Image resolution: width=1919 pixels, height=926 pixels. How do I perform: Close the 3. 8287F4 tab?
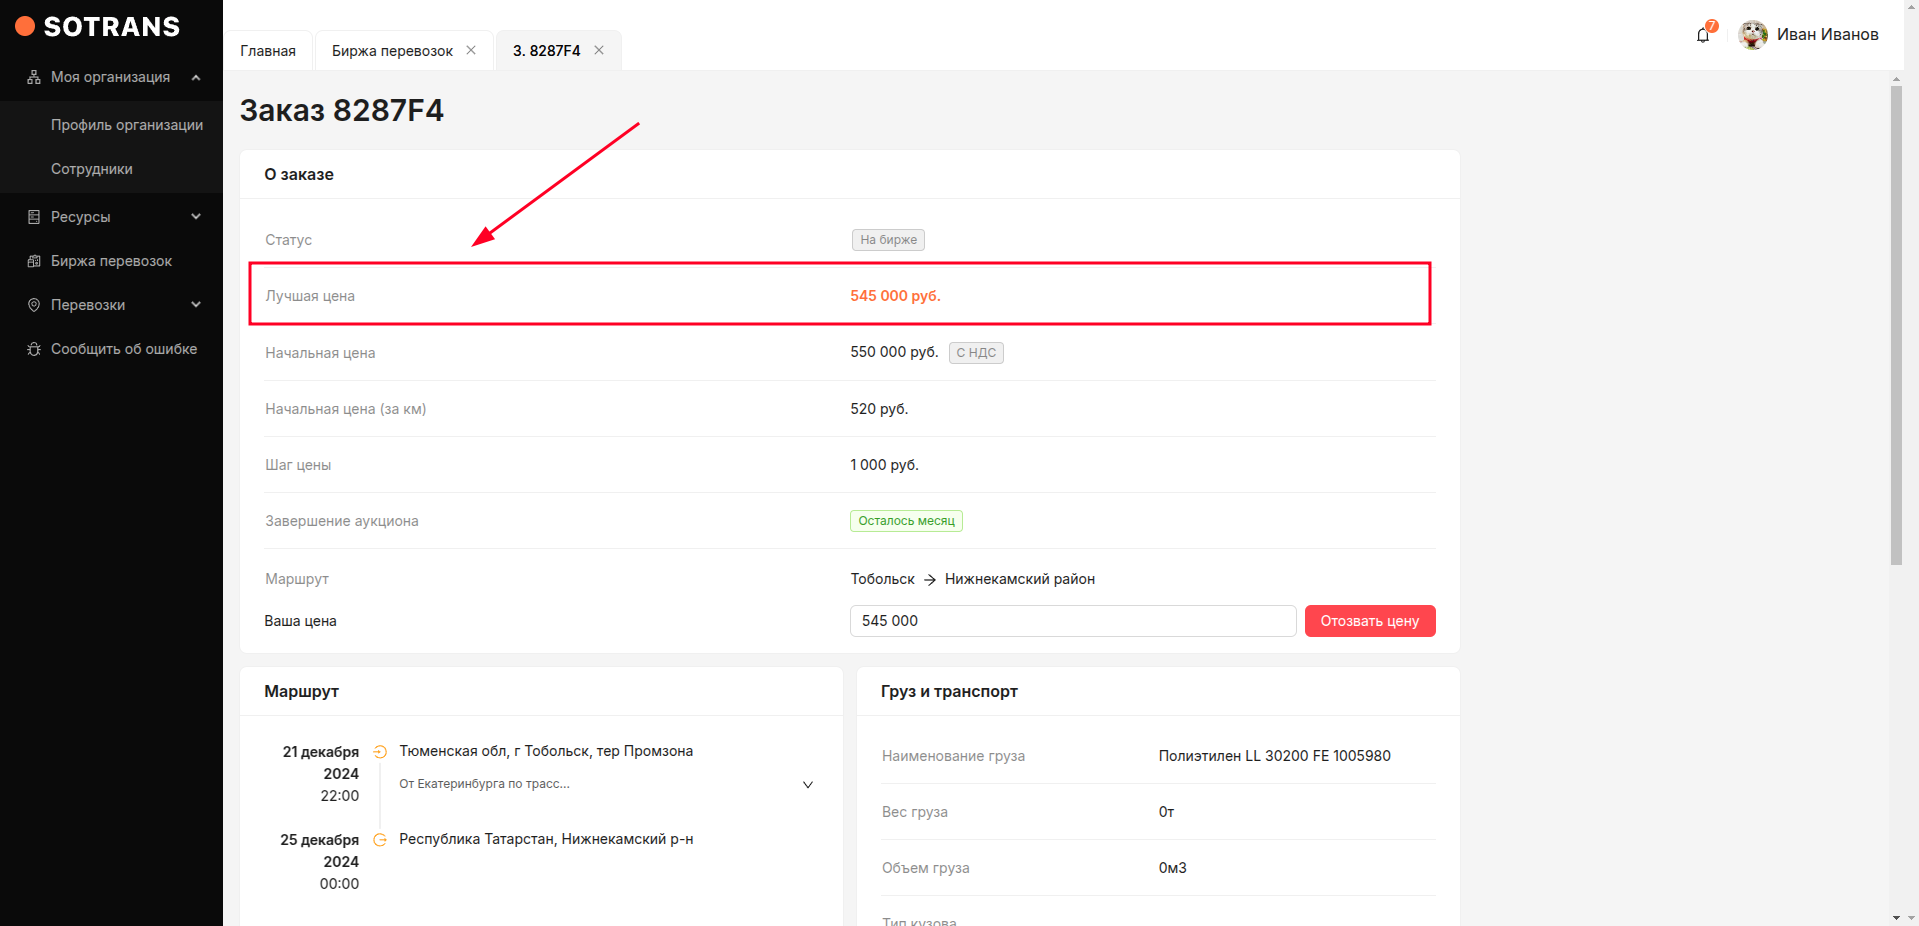click(599, 50)
